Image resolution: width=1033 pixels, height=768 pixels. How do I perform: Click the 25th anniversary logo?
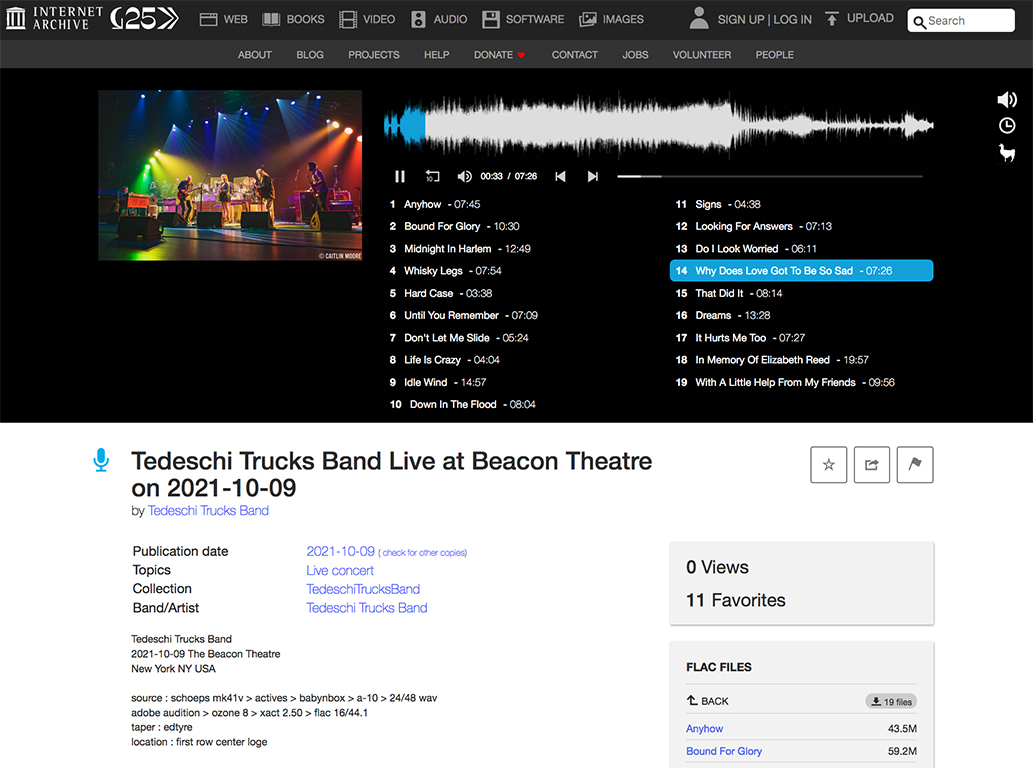coord(144,18)
